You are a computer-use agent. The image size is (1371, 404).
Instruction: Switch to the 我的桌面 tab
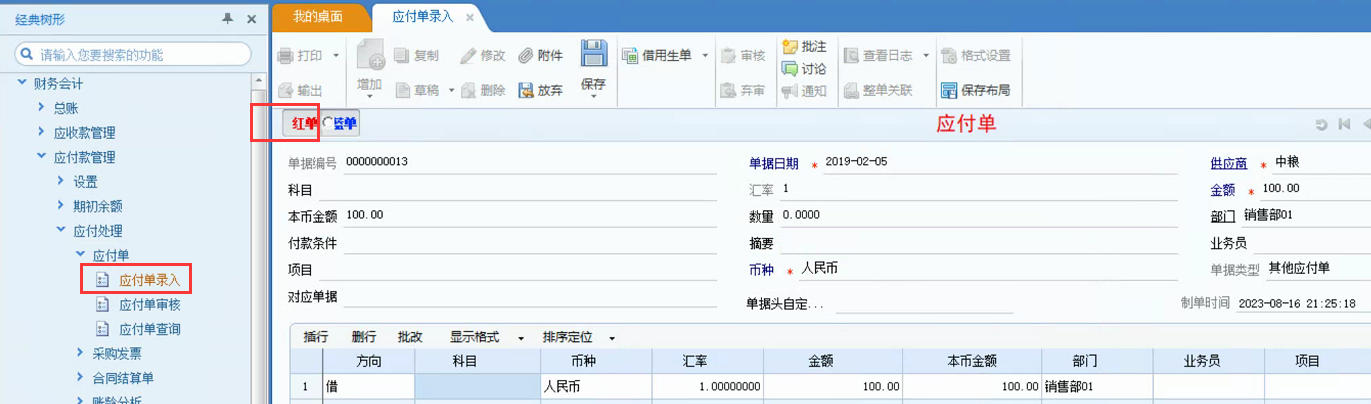[318, 17]
